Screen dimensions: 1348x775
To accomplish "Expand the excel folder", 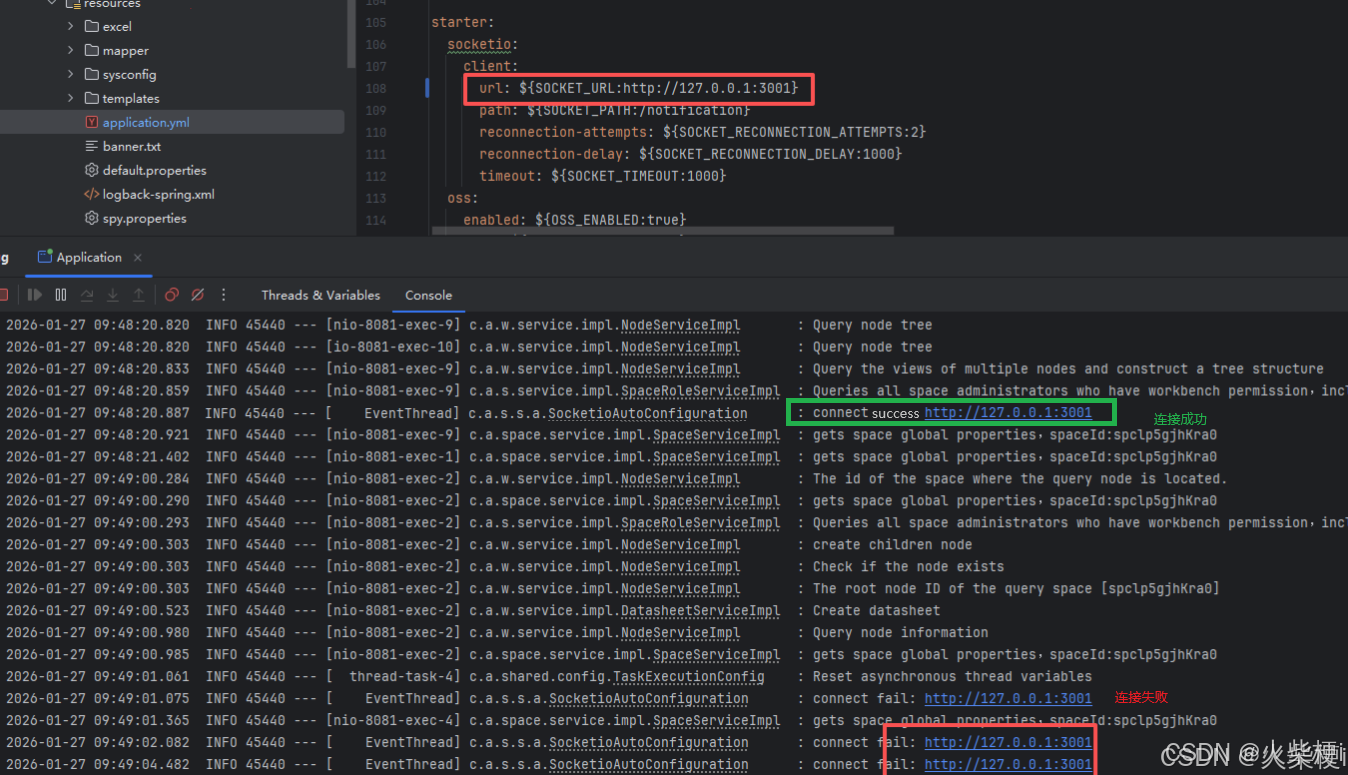I will click(x=70, y=26).
